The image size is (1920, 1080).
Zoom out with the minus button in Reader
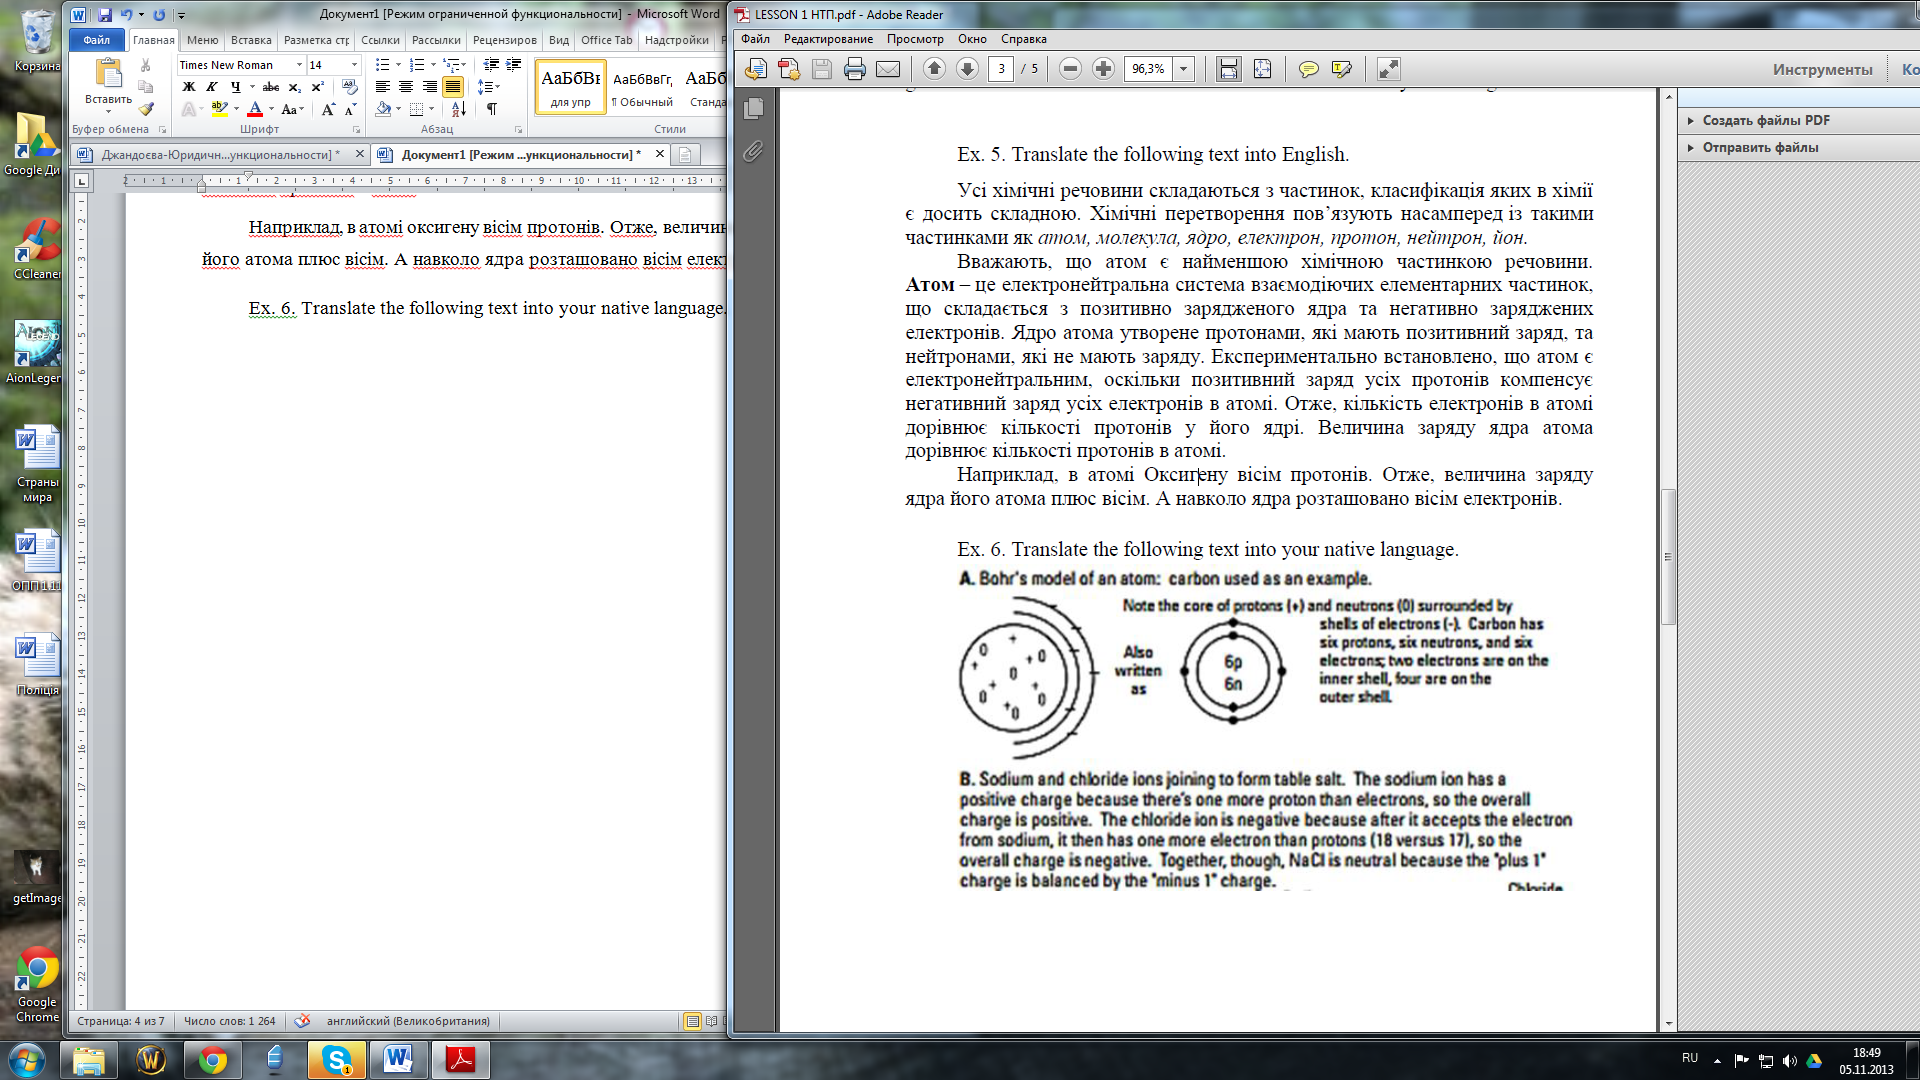[x=1070, y=69]
